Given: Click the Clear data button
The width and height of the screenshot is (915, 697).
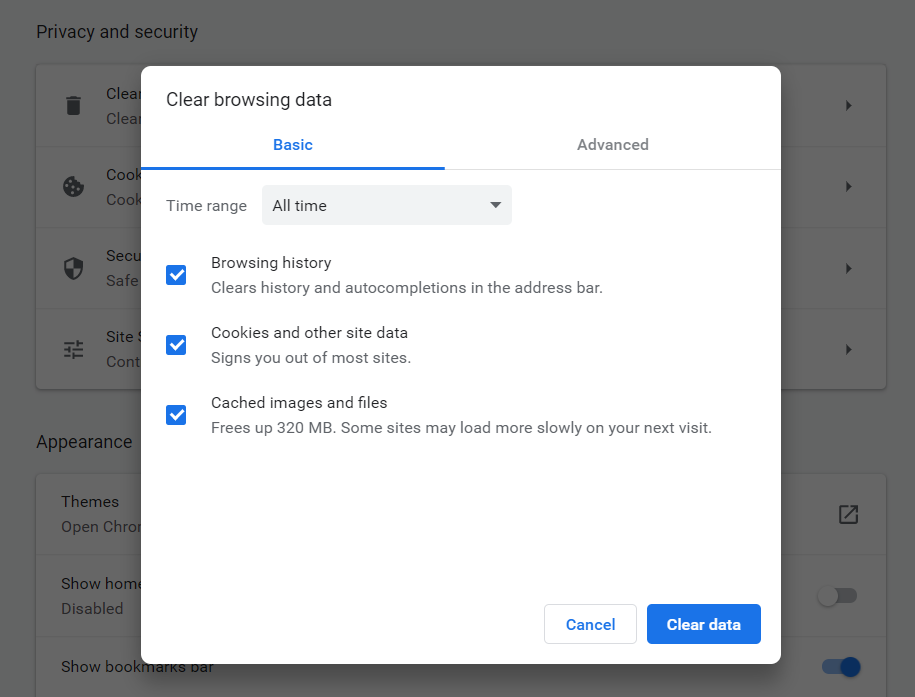Looking at the screenshot, I should pos(703,624).
